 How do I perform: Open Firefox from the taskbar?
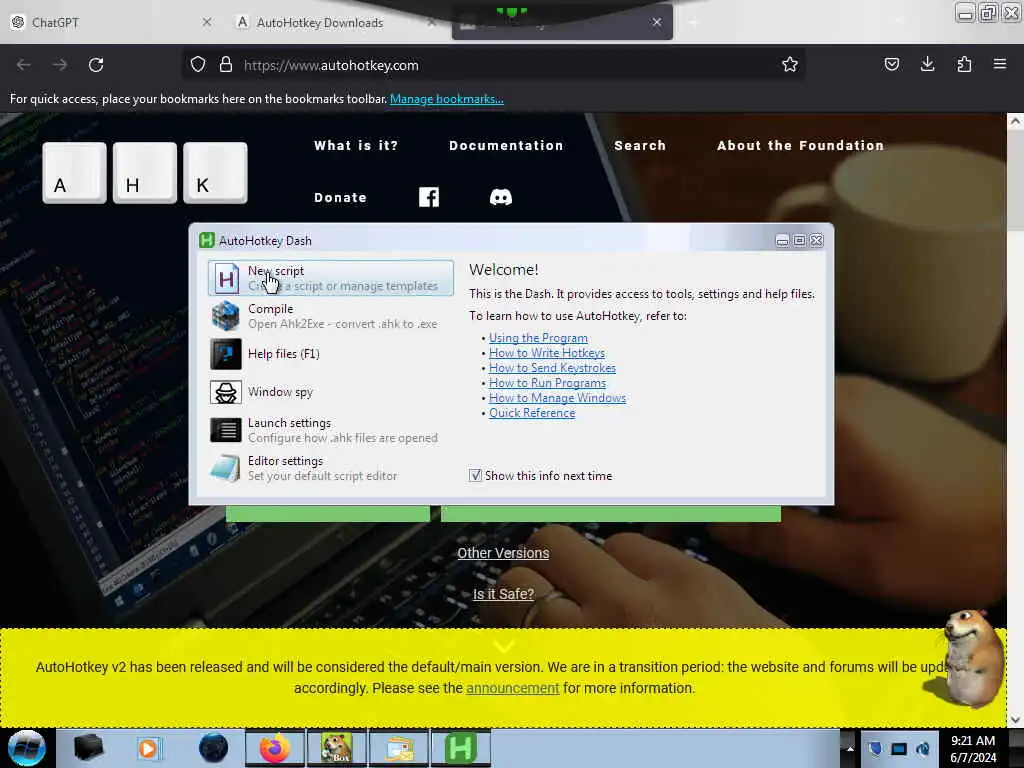click(x=275, y=748)
